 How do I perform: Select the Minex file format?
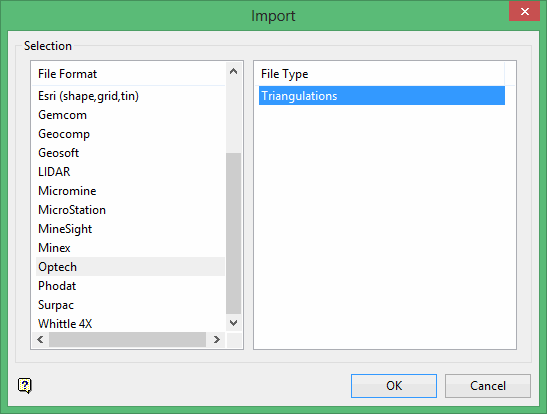130,248
